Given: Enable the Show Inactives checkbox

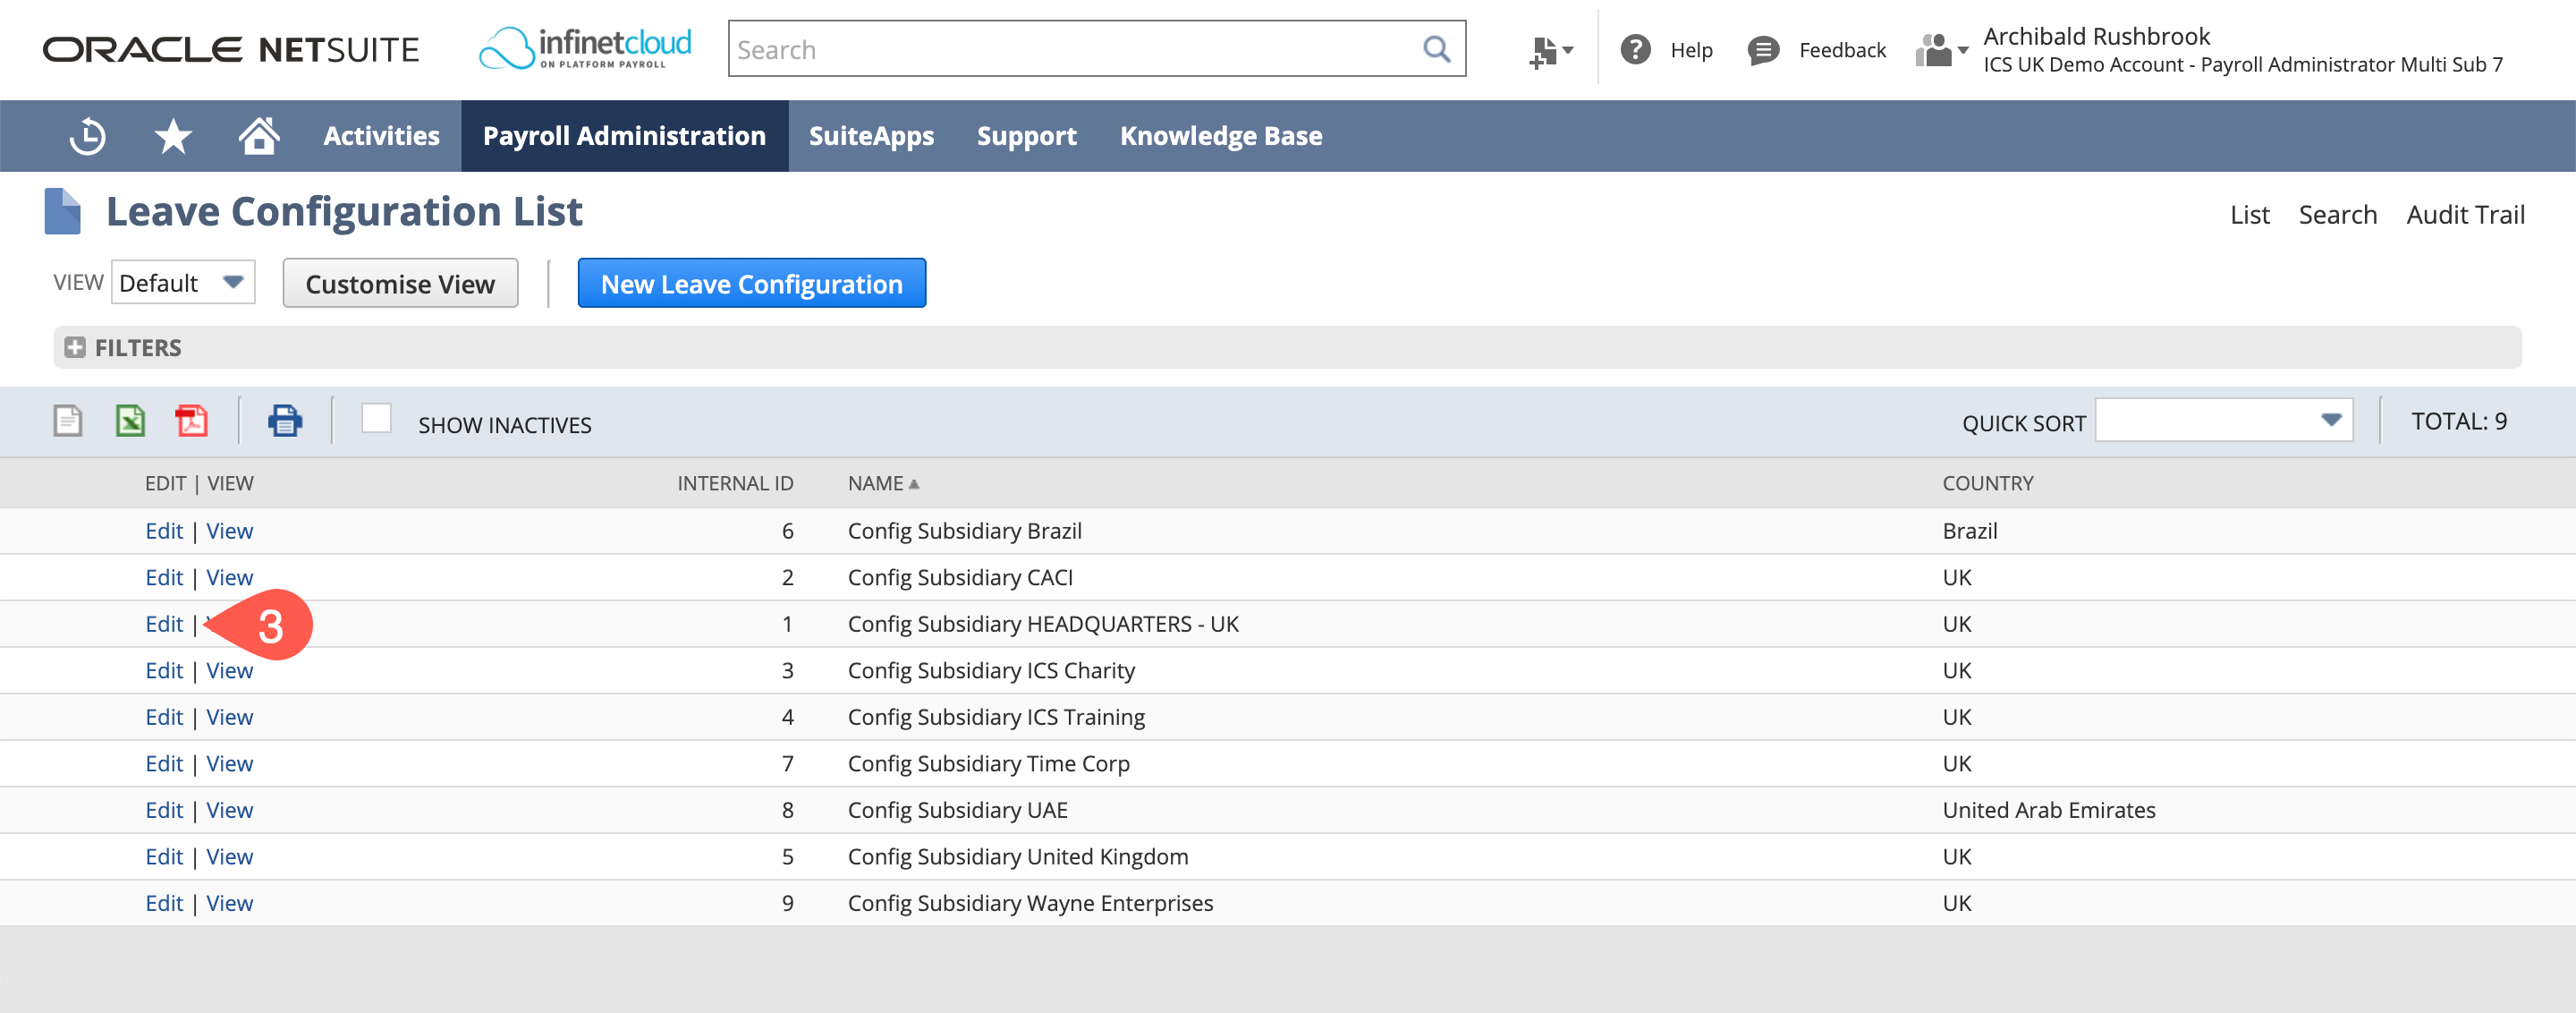Looking at the screenshot, I should [x=377, y=420].
